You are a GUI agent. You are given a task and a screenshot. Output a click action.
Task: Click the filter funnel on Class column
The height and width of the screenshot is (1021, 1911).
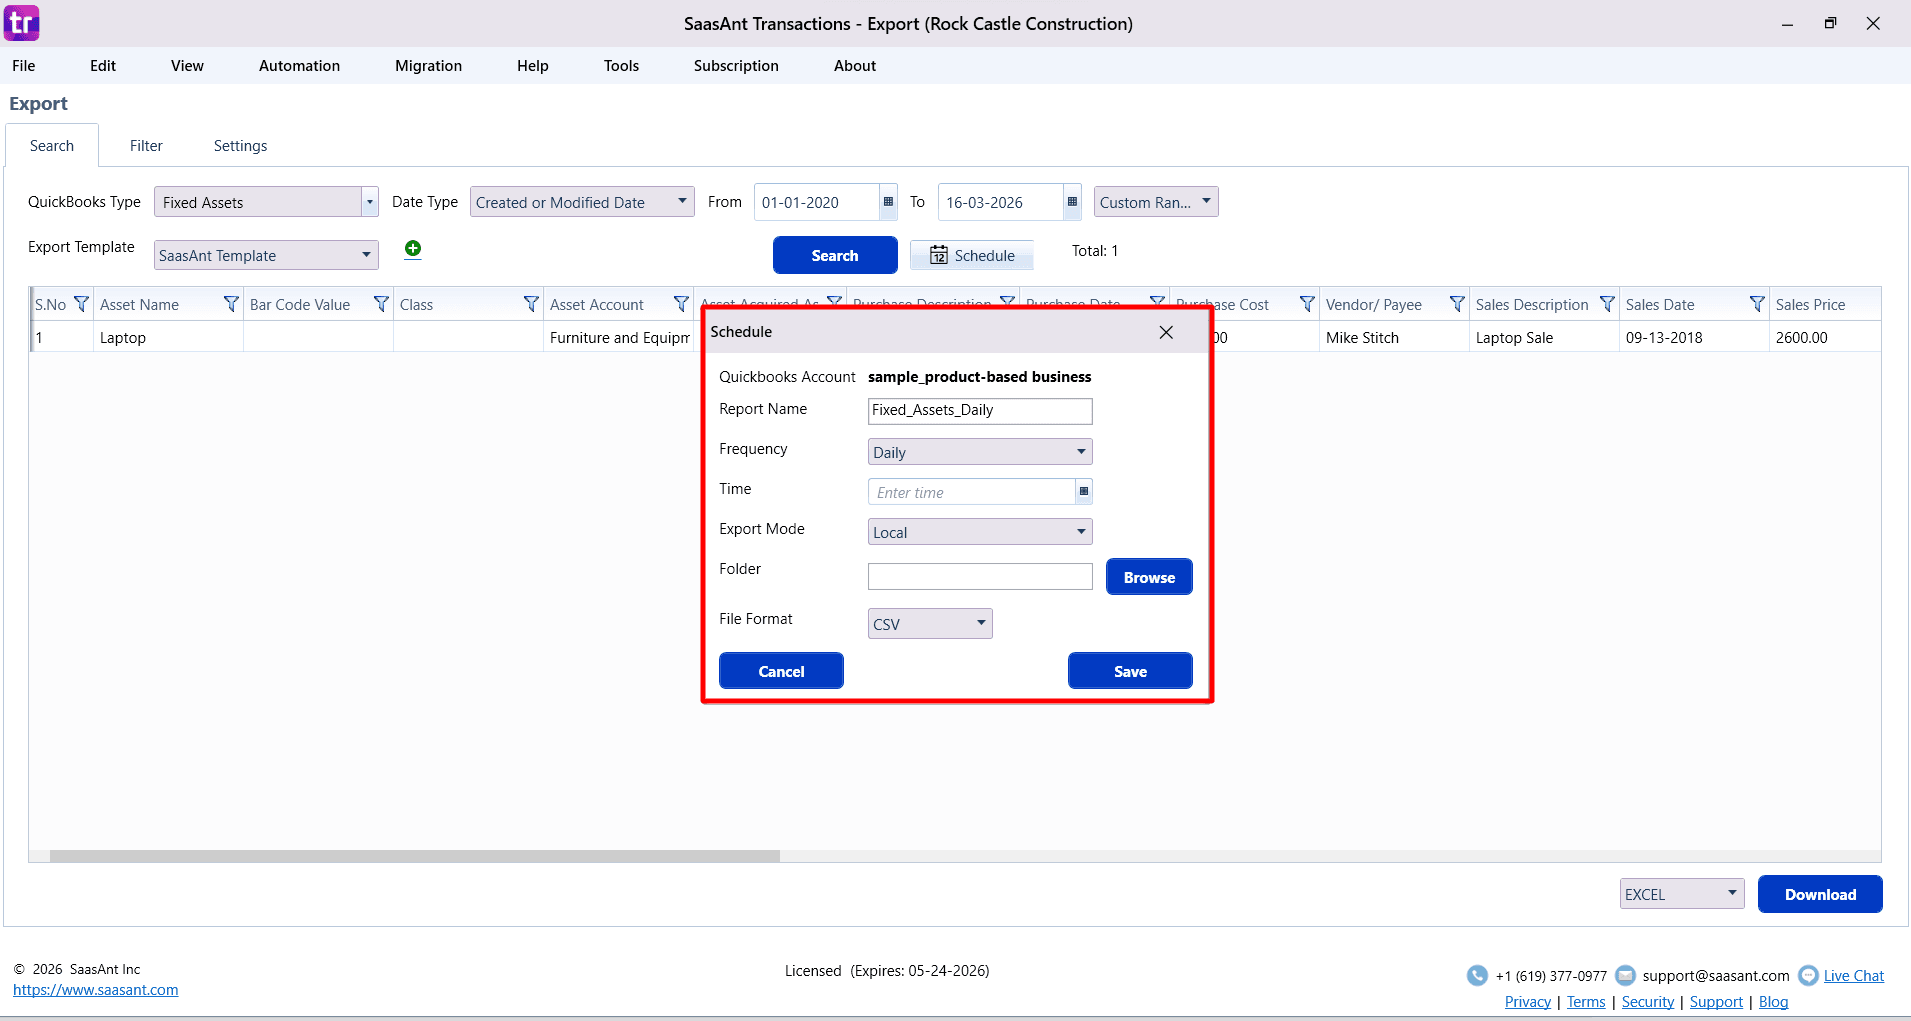[530, 303]
